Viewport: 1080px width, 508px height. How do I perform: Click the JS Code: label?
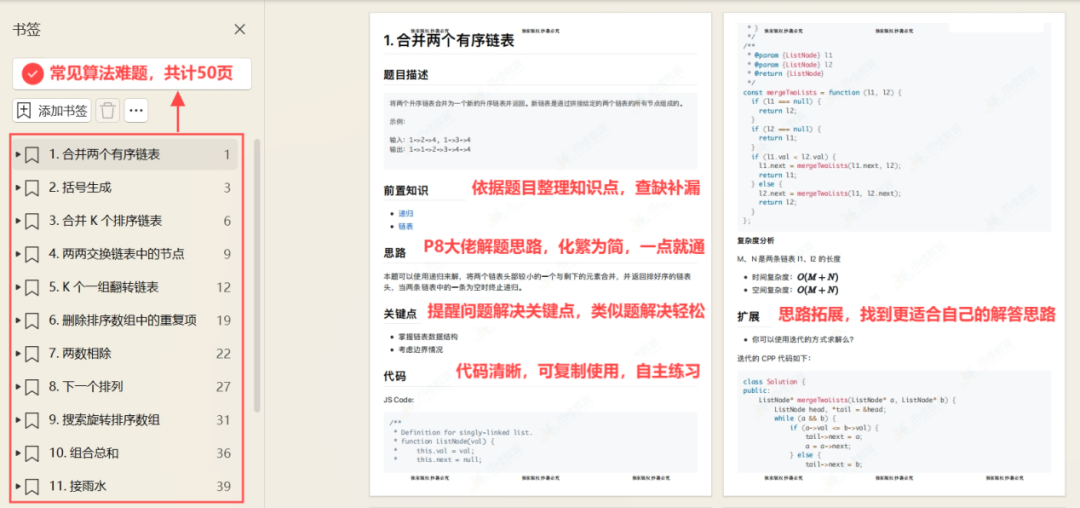398,399
